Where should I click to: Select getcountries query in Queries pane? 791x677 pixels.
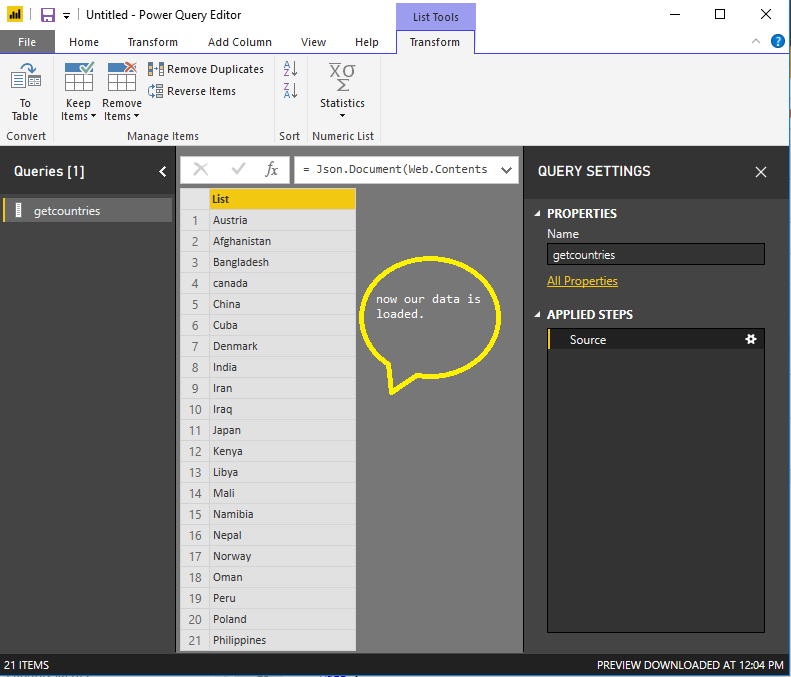[x=88, y=210]
